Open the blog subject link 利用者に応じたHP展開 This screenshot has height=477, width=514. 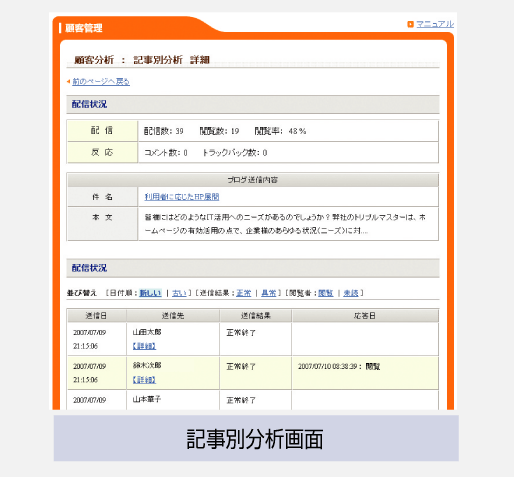[x=182, y=197]
